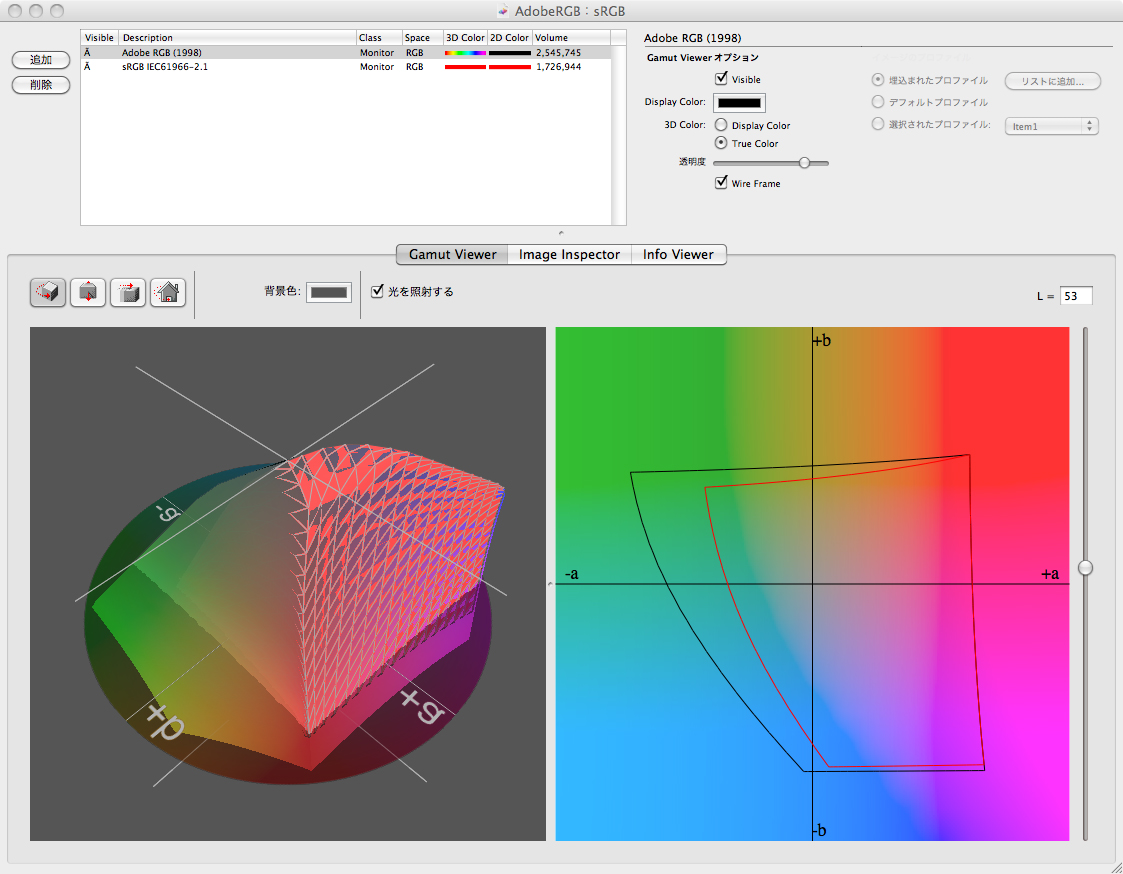Select the move/pan cube tool
The height and width of the screenshot is (874, 1123).
click(x=128, y=292)
